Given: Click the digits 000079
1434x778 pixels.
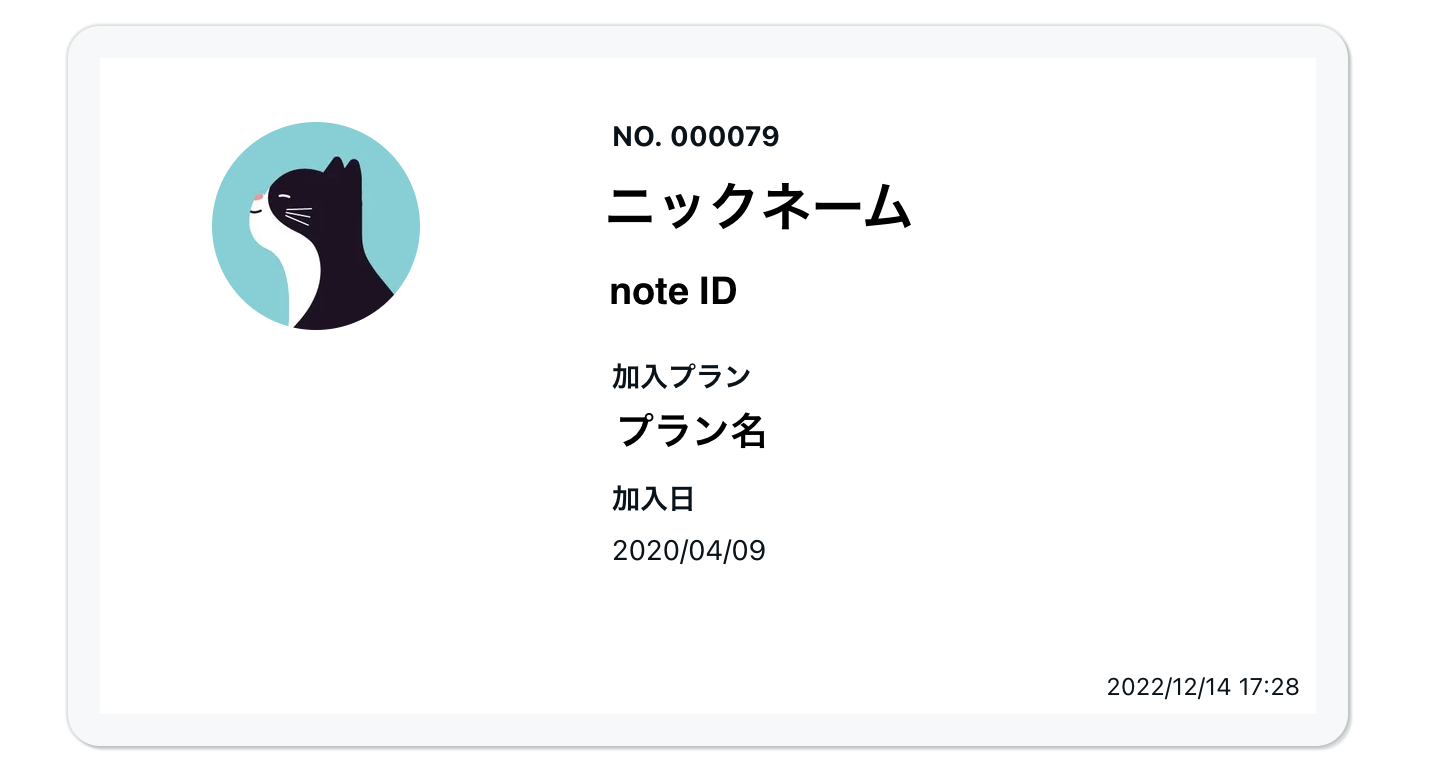Looking at the screenshot, I should coord(725,137).
